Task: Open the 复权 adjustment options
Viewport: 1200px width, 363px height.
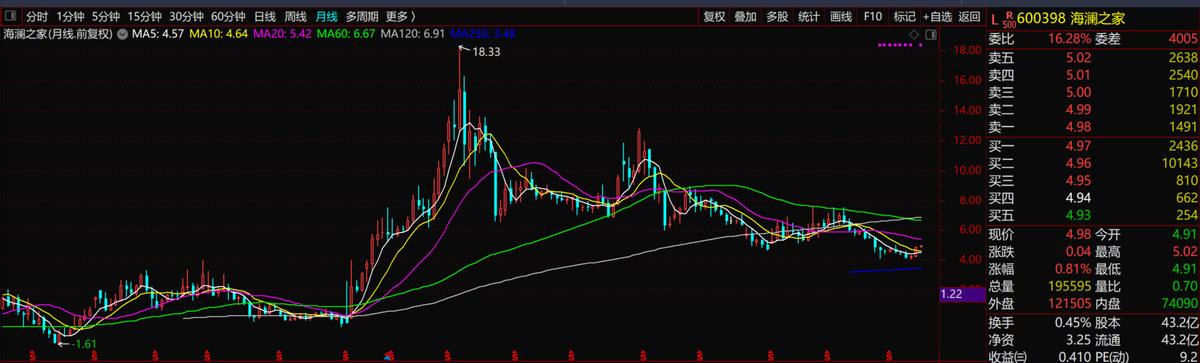Action: (x=714, y=16)
